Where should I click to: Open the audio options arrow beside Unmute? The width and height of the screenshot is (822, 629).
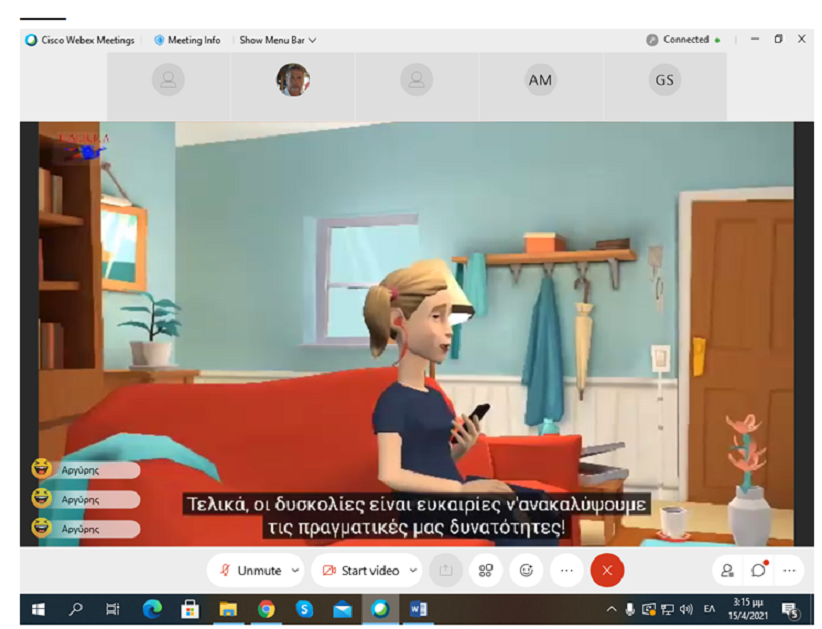[x=296, y=570]
